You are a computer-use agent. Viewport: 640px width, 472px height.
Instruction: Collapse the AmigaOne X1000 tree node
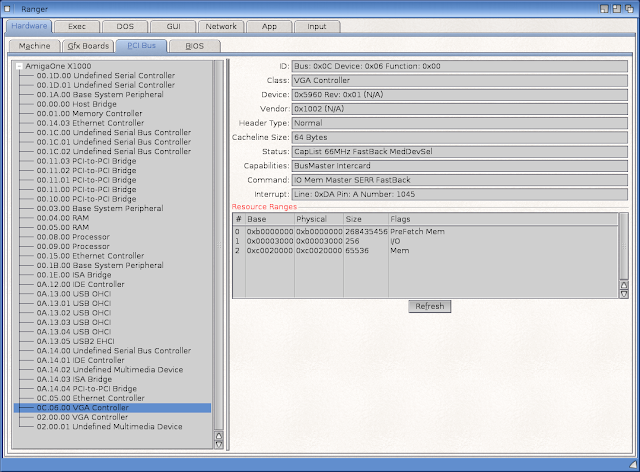19,66
